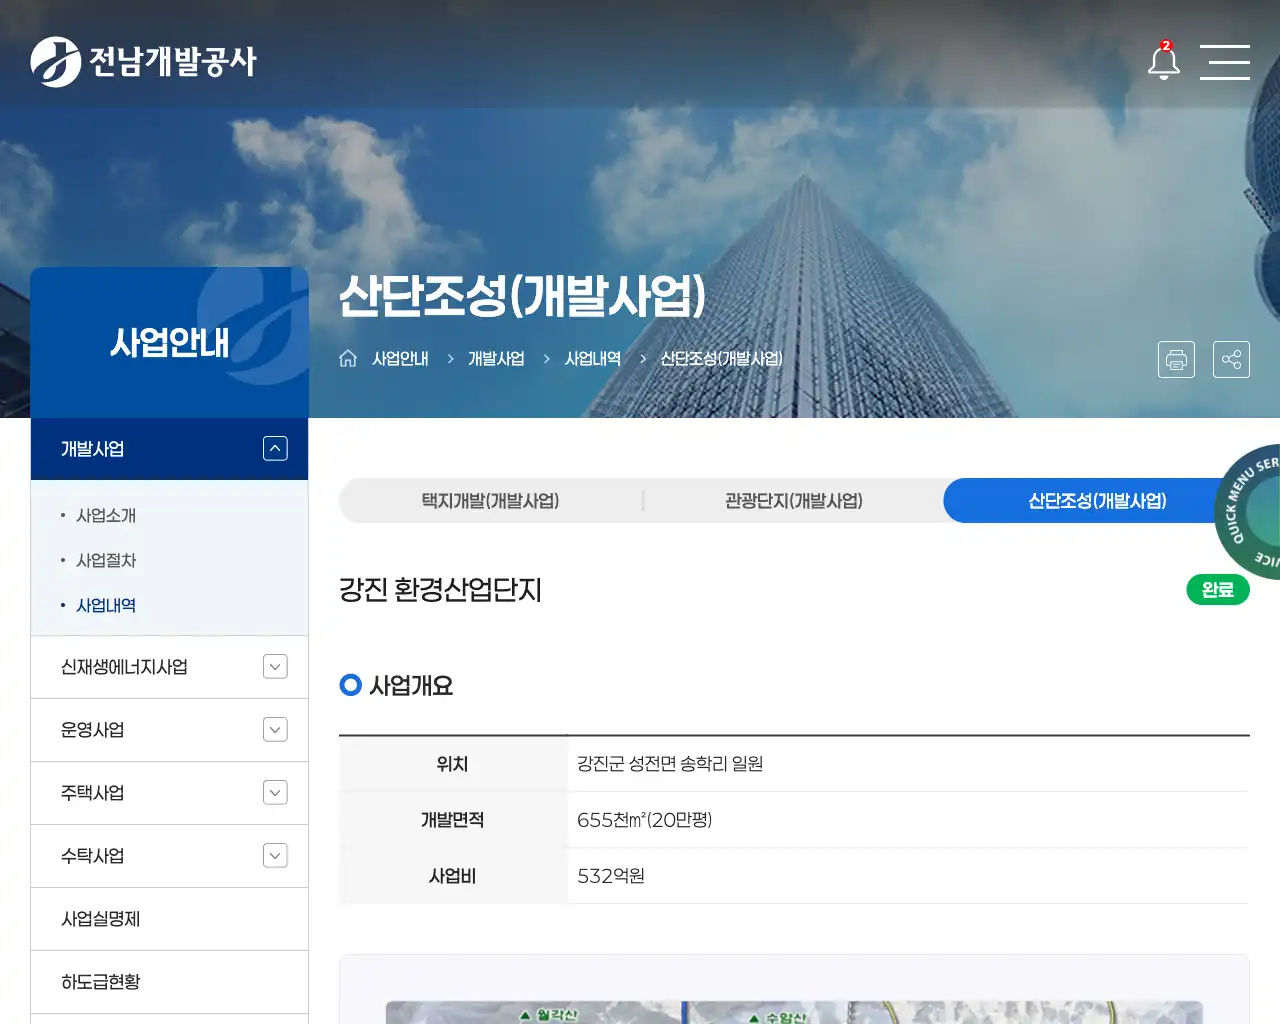Image resolution: width=1280 pixels, height=1024 pixels.
Task: Expand the 주택사업 arrow
Action: (275, 793)
